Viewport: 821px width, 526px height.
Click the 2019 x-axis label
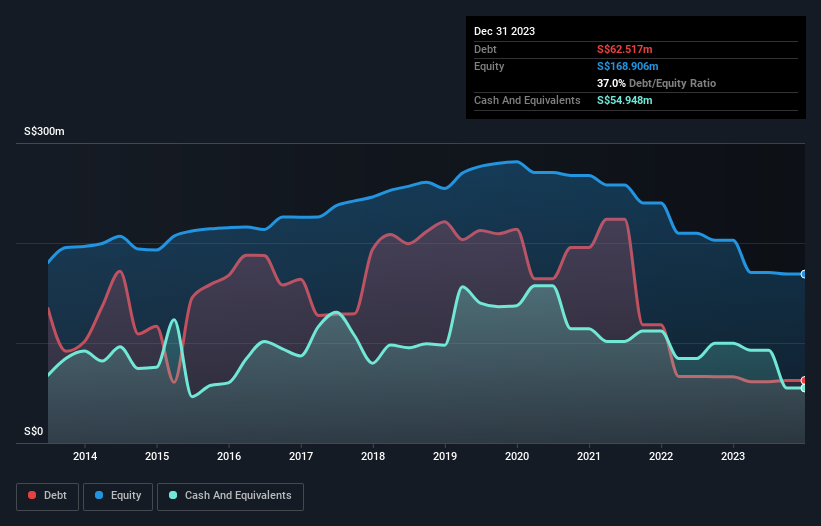[445, 456]
